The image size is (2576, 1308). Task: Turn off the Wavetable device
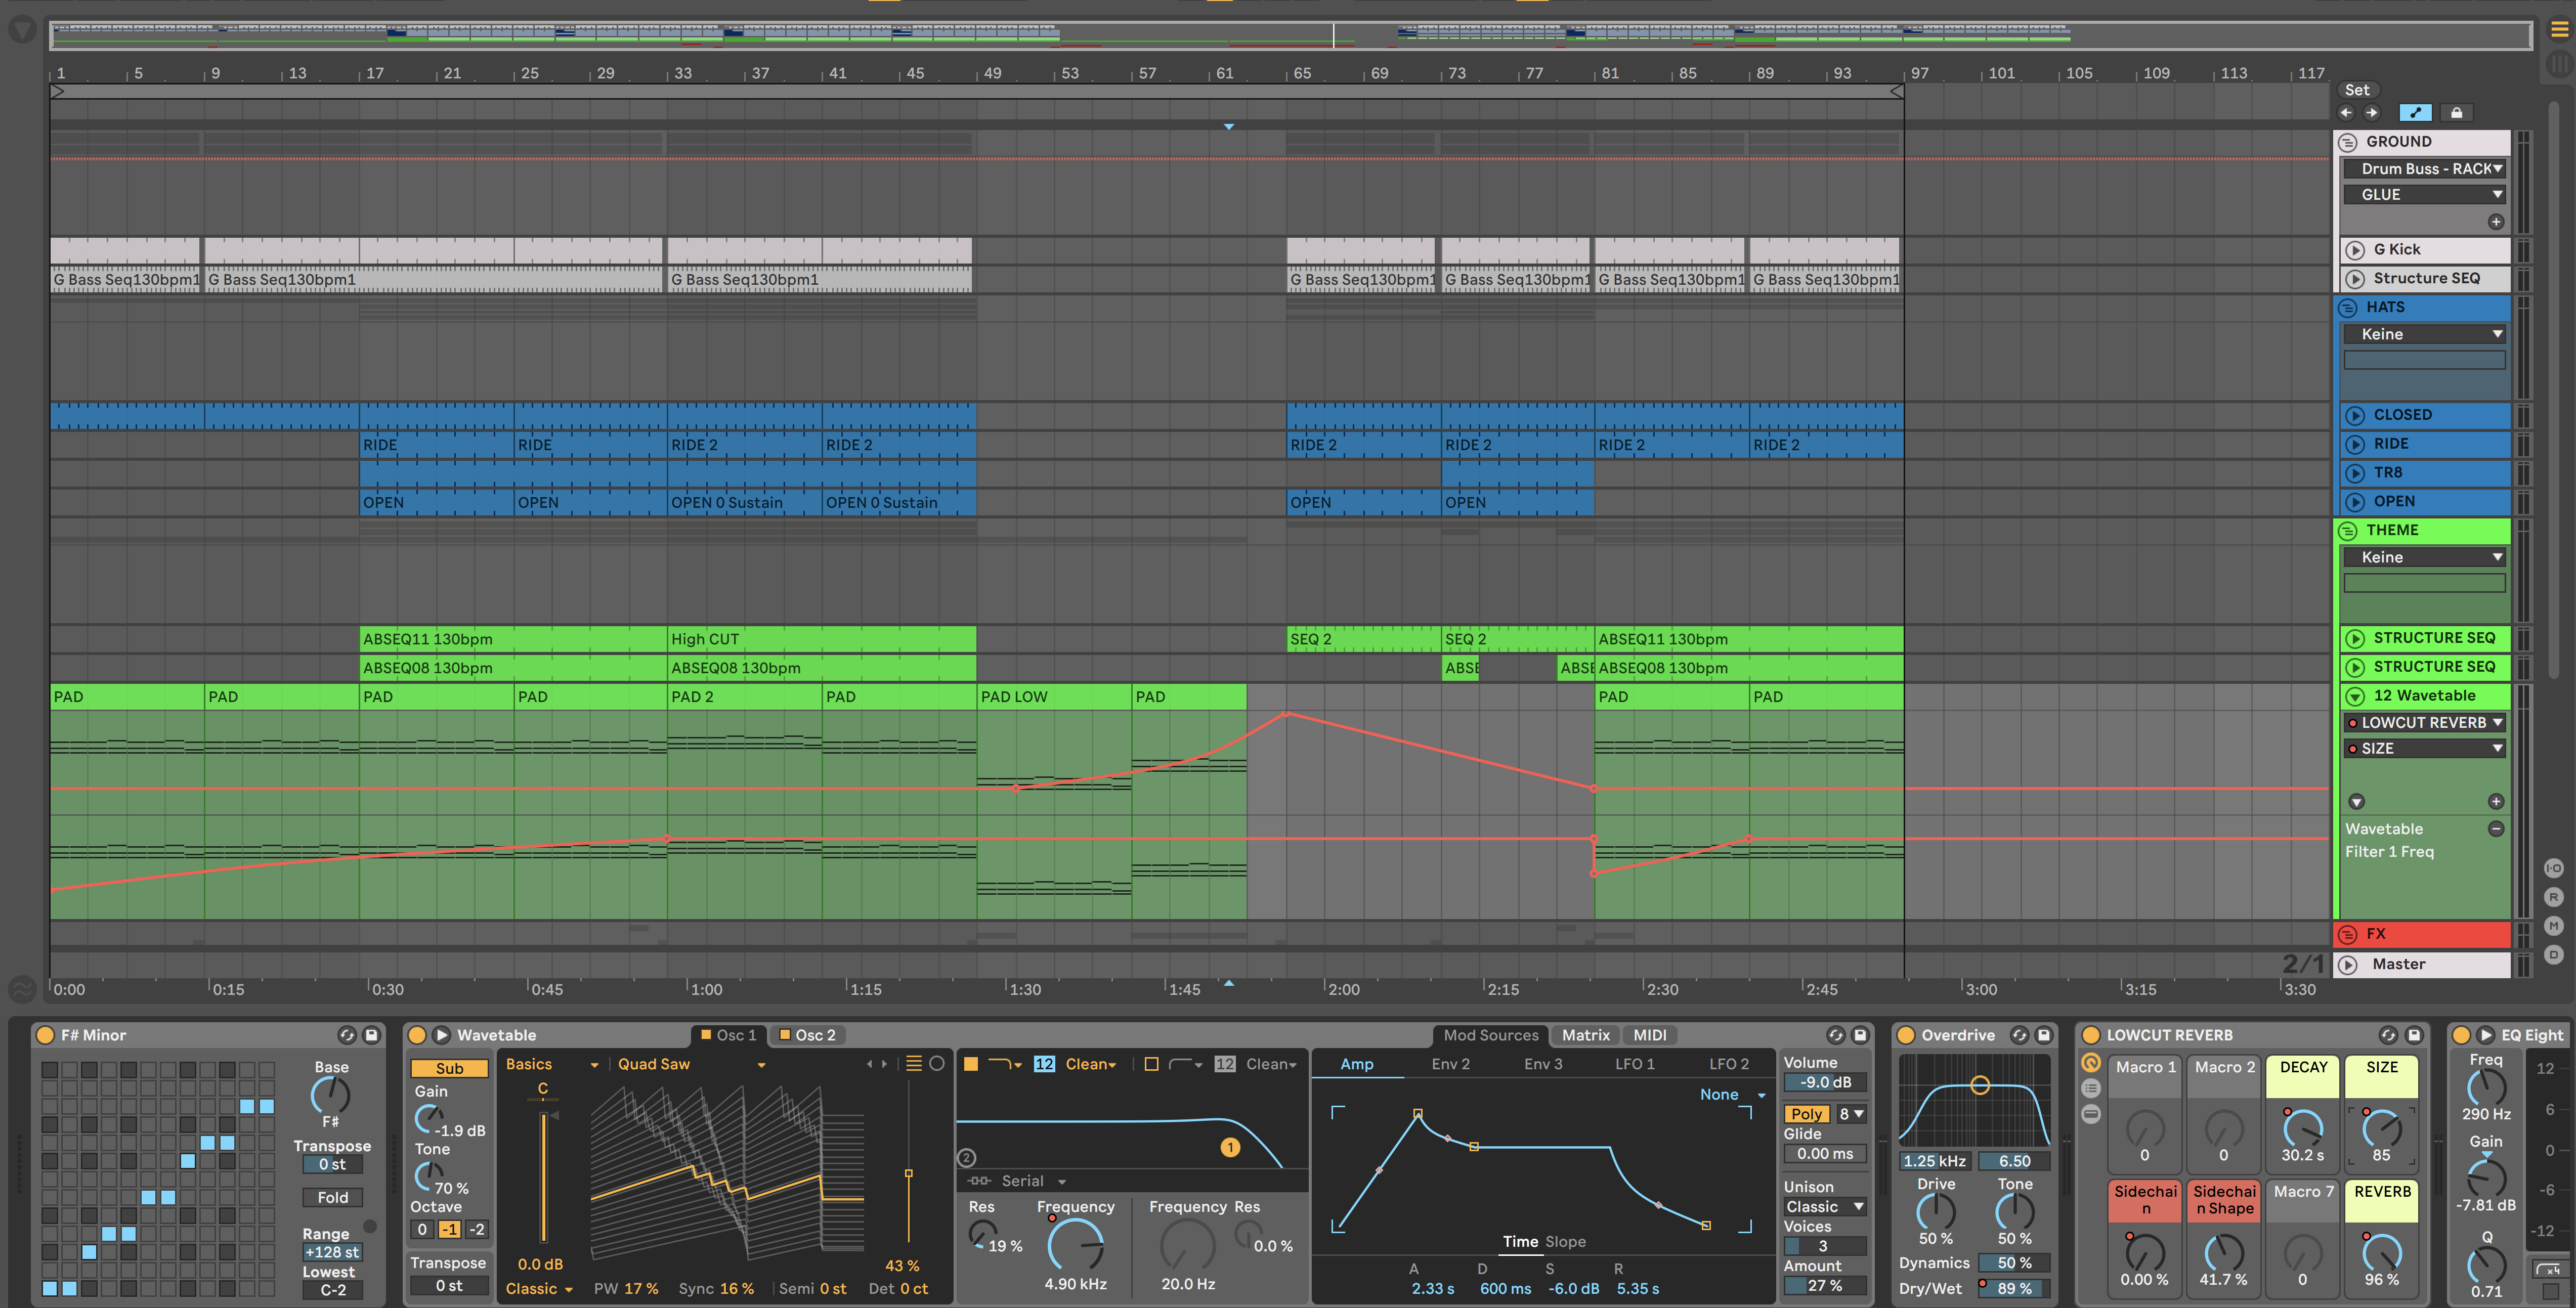click(x=417, y=1035)
